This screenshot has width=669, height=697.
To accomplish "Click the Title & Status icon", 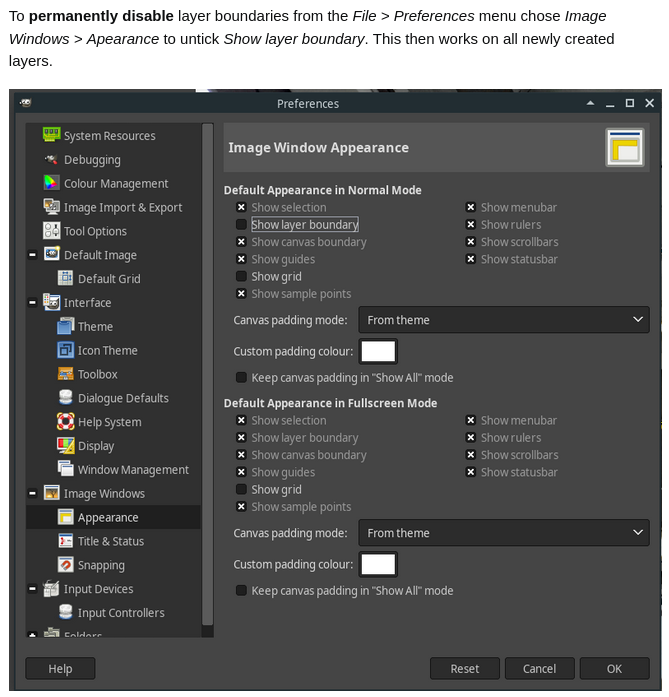I will [x=65, y=541].
